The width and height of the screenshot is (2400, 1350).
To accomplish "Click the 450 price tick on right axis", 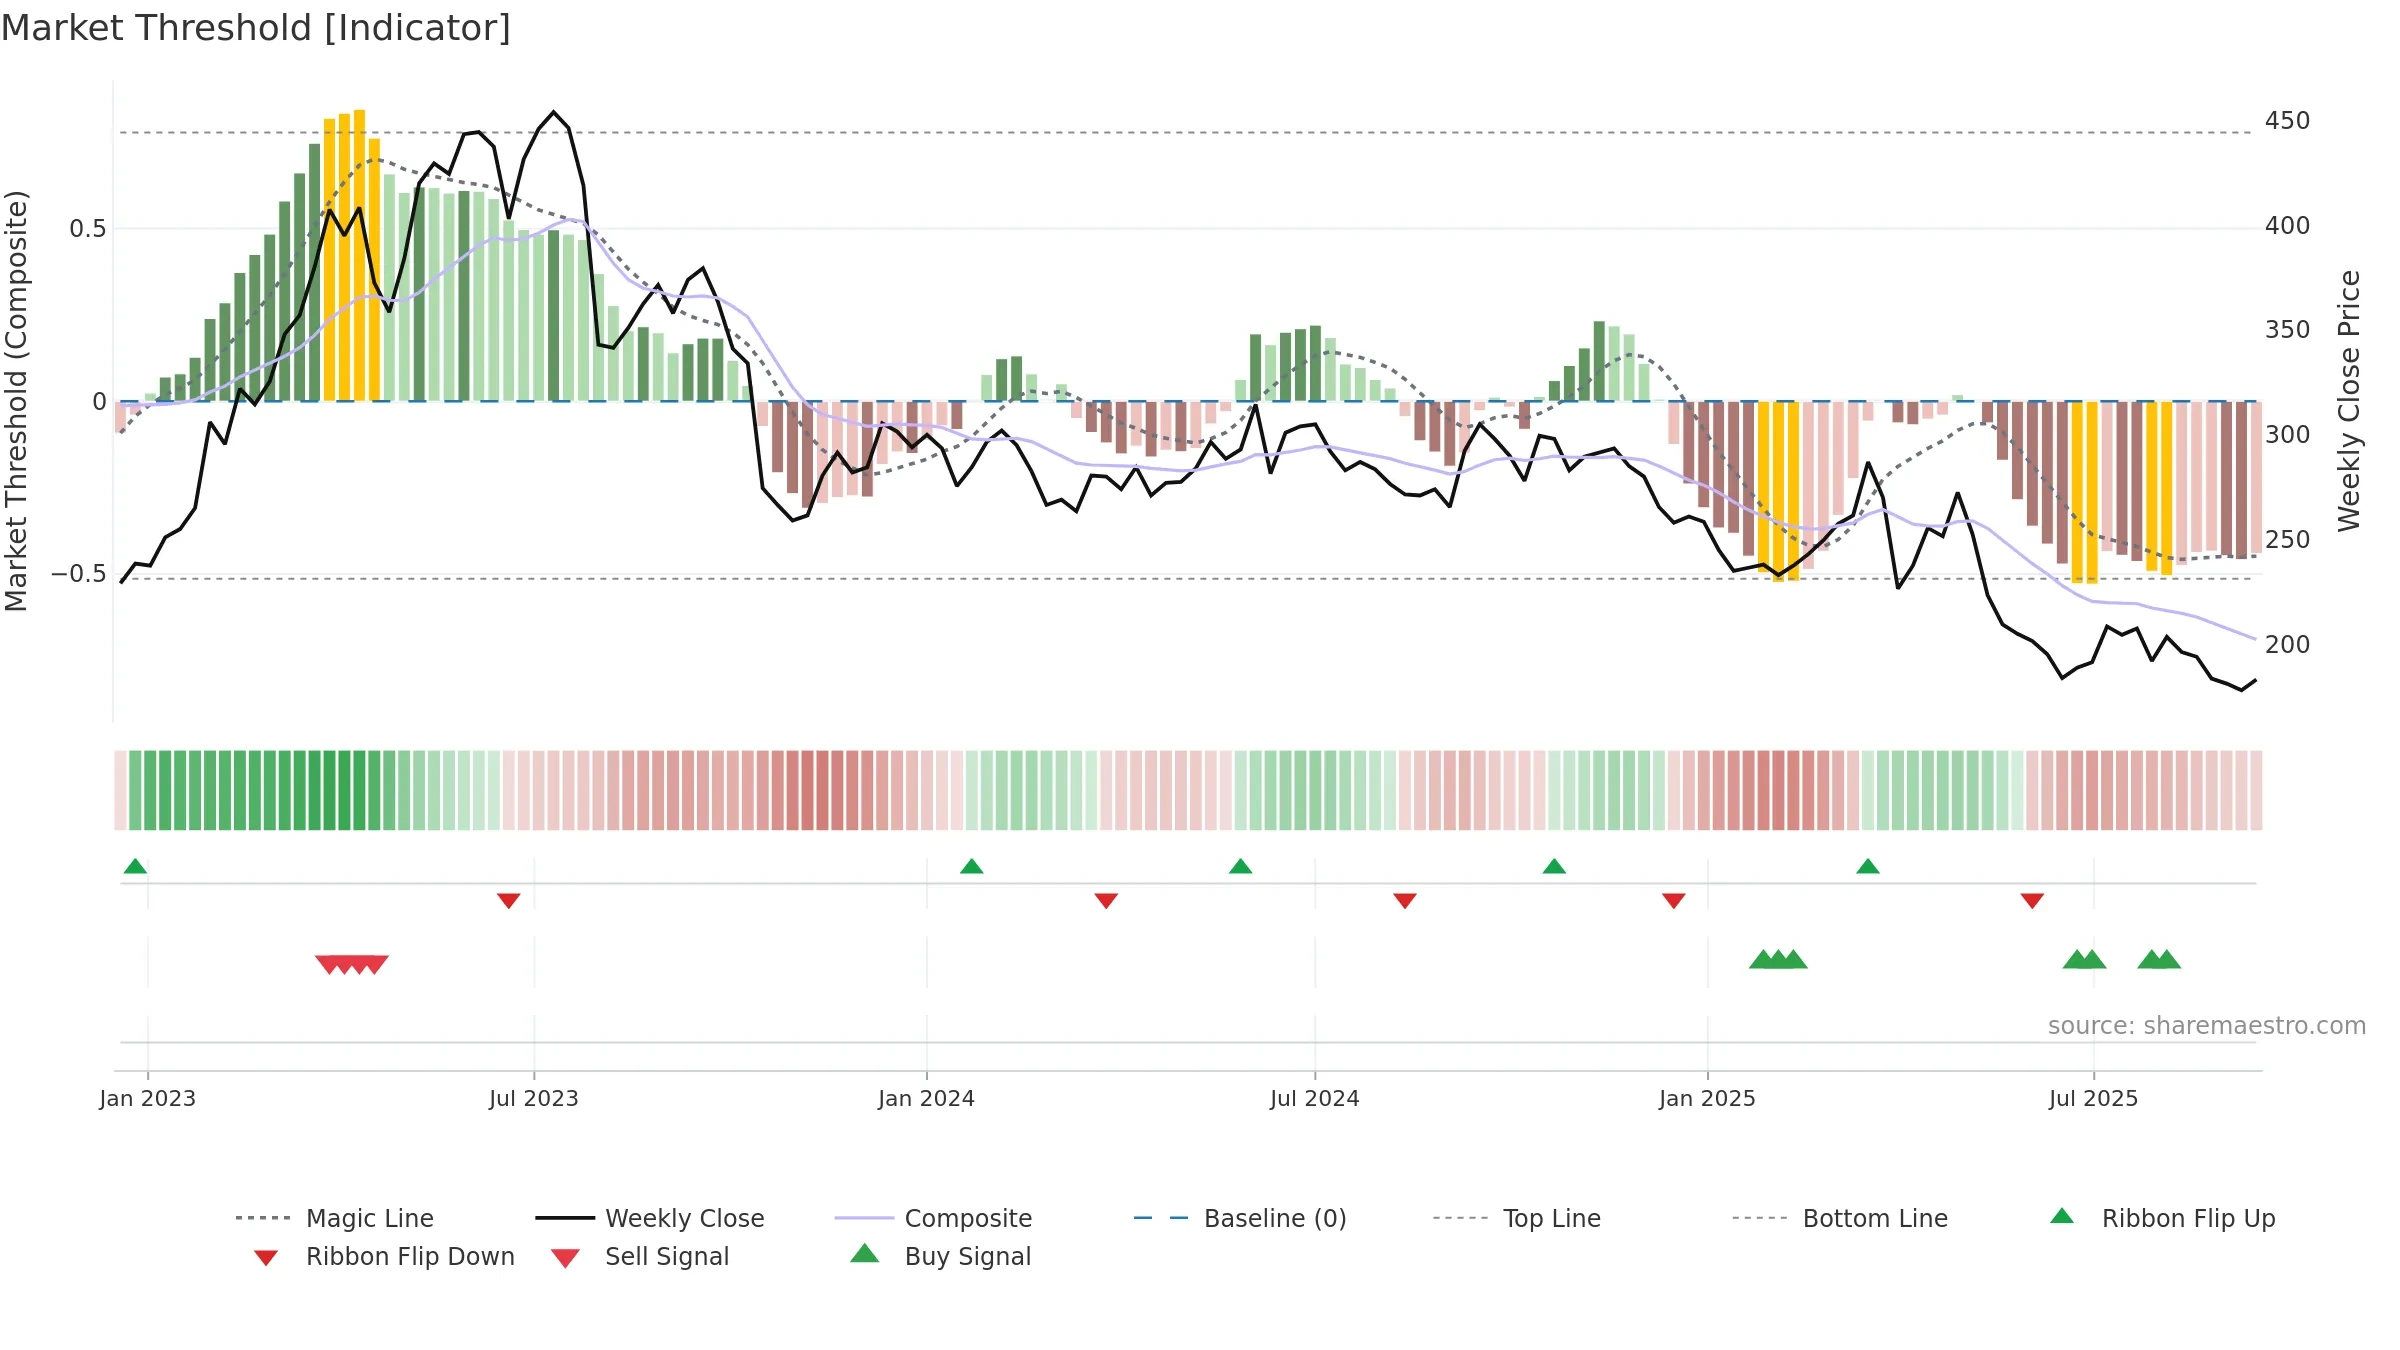I will pyautogui.click(x=2288, y=121).
